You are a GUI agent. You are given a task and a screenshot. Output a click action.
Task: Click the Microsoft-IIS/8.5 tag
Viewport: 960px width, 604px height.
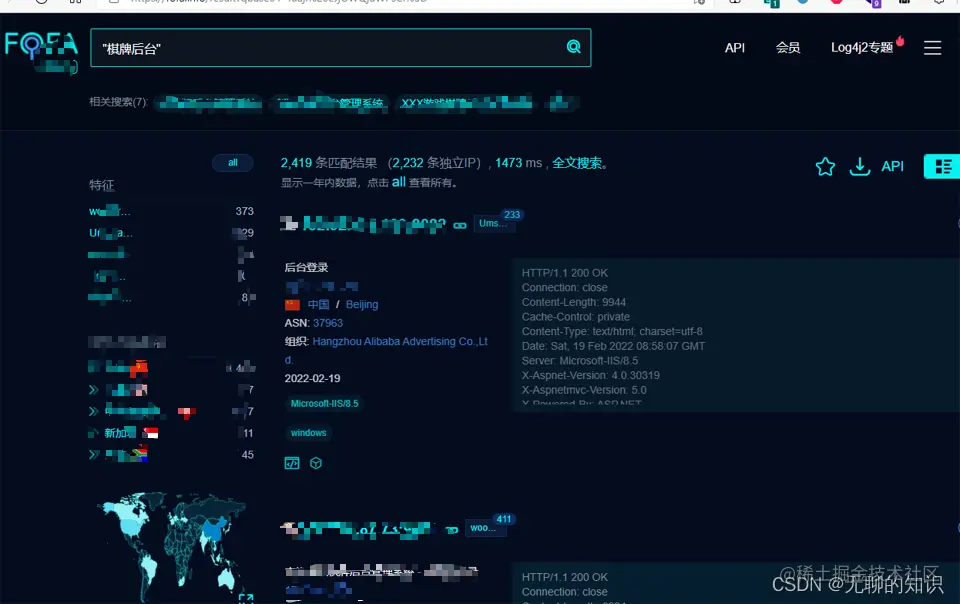(x=324, y=403)
